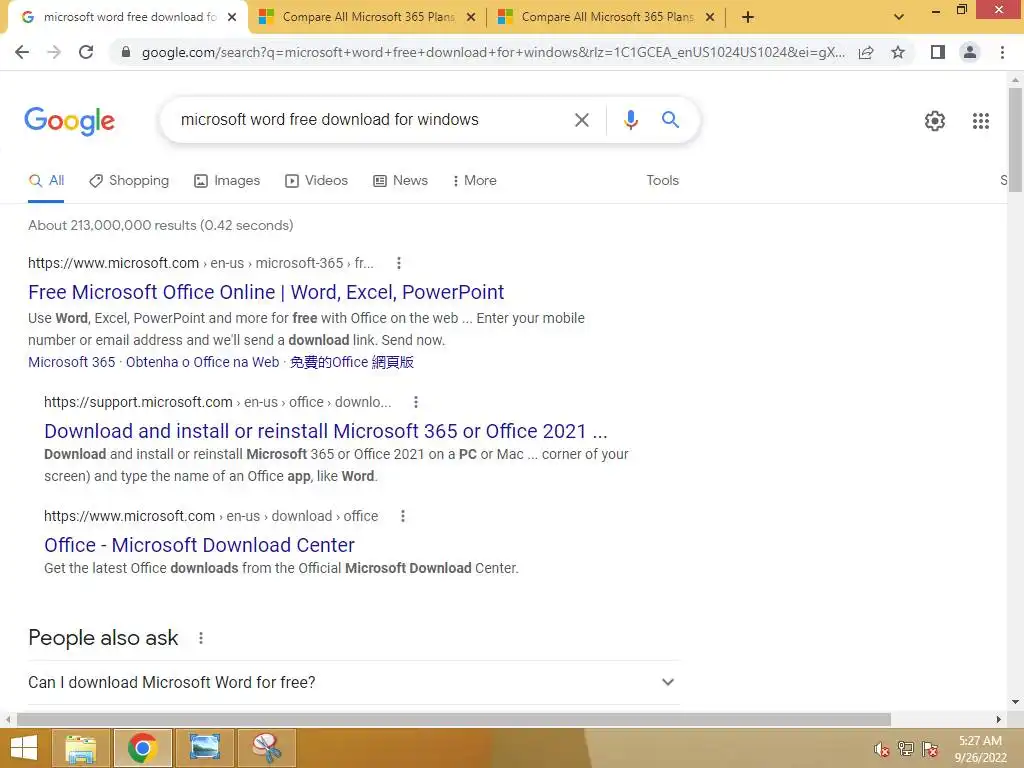Open the '免費的Office 網頁版' sitelink

point(352,362)
